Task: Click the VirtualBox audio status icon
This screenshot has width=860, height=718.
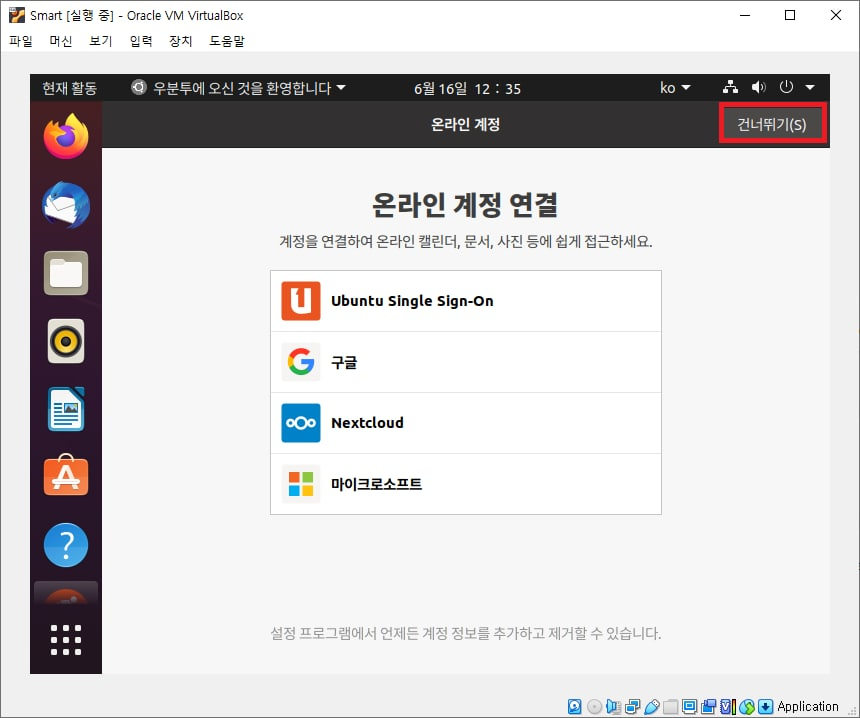Action: (x=613, y=706)
